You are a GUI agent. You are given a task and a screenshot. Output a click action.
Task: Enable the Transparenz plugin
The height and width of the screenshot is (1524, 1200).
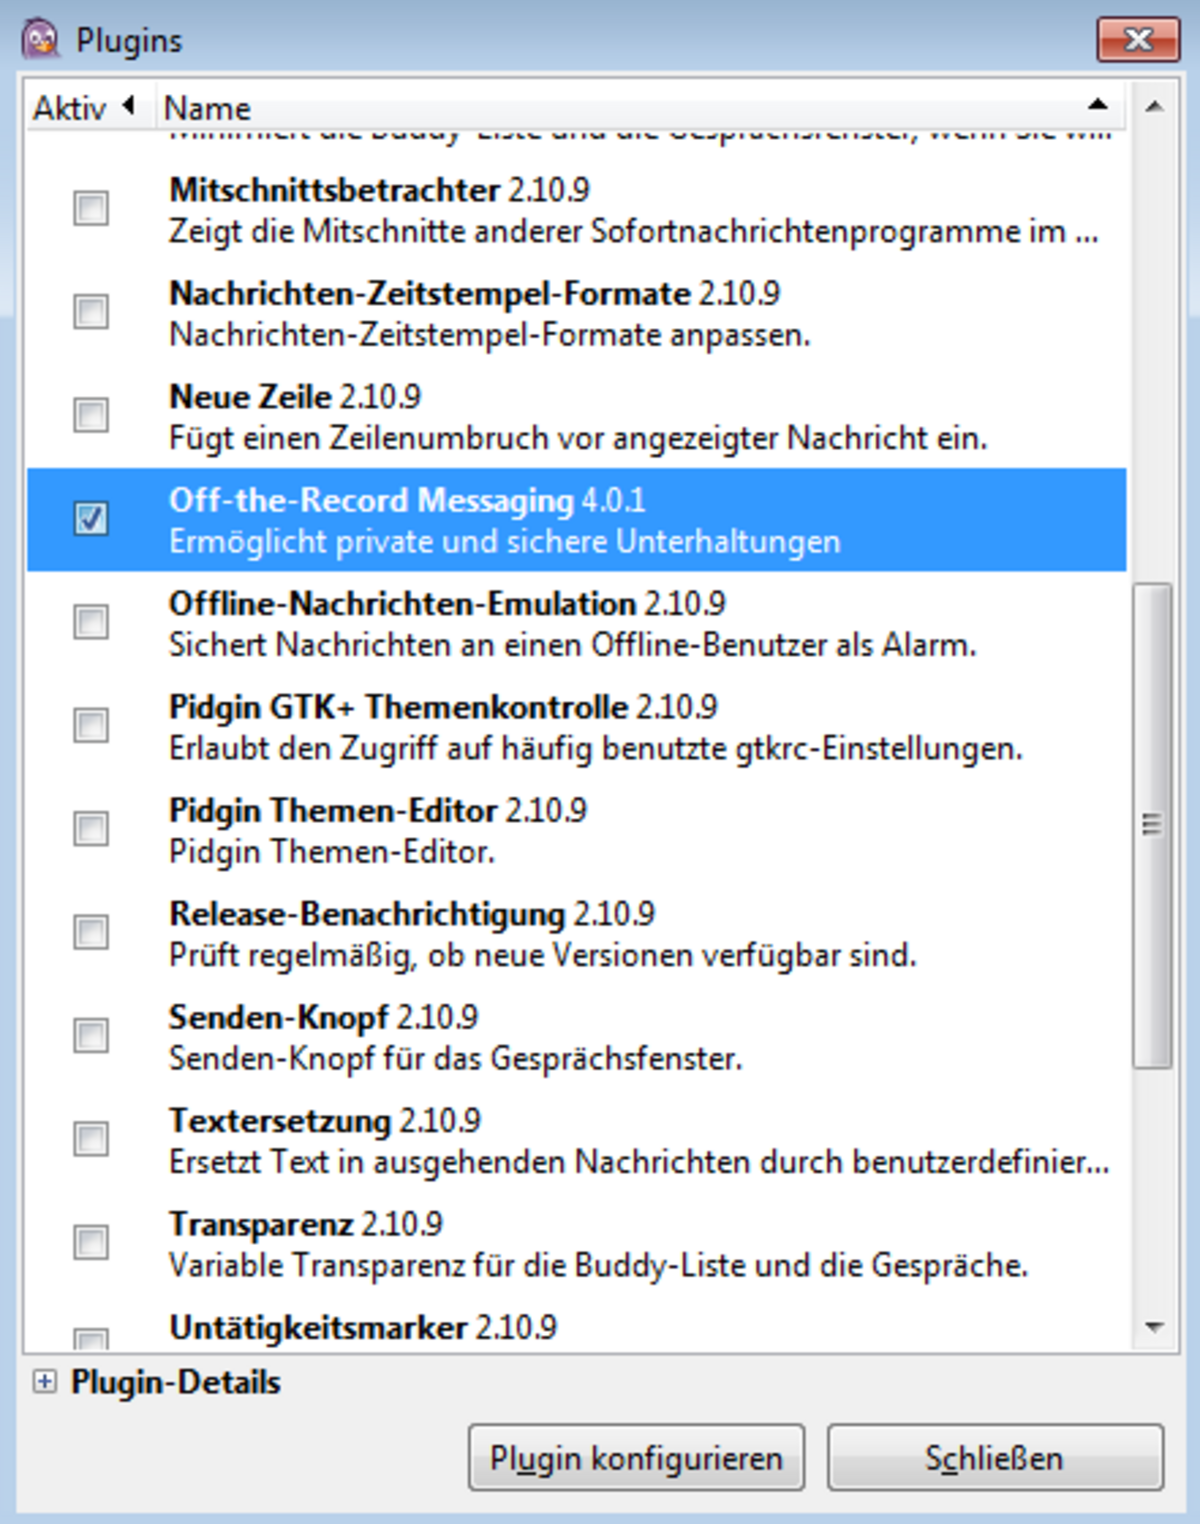coord(91,1242)
